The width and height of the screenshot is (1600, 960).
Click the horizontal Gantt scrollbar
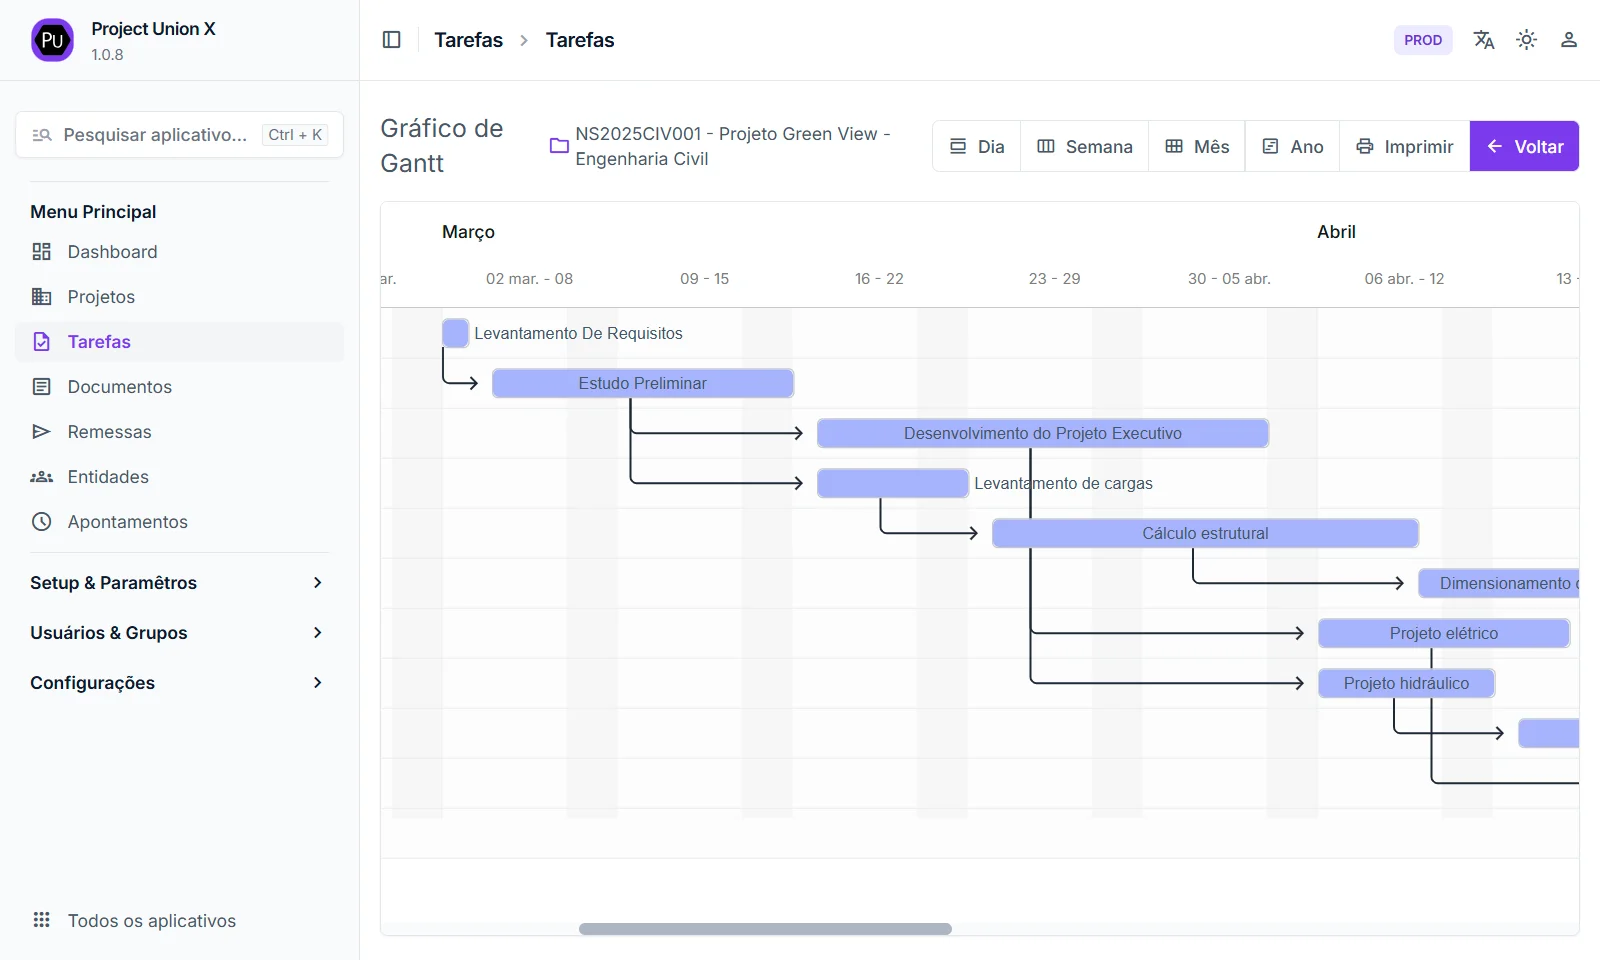(765, 929)
